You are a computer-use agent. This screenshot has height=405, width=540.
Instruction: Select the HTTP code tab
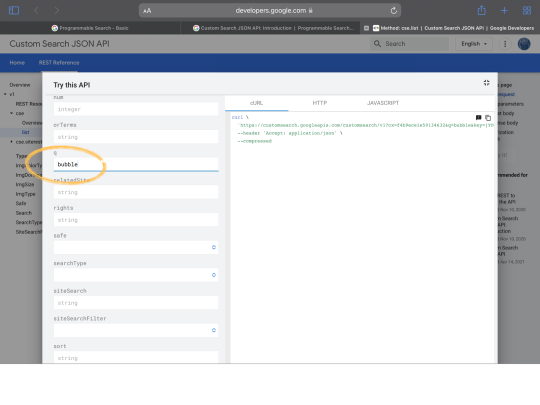320,103
